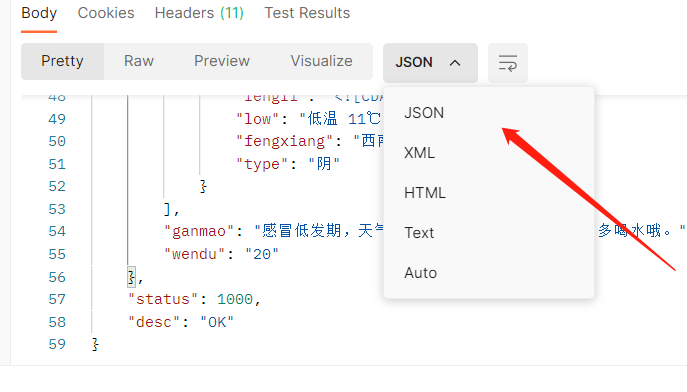Click the "fengxiang" key text
This screenshot has width=687, height=392.
[x=284, y=141]
